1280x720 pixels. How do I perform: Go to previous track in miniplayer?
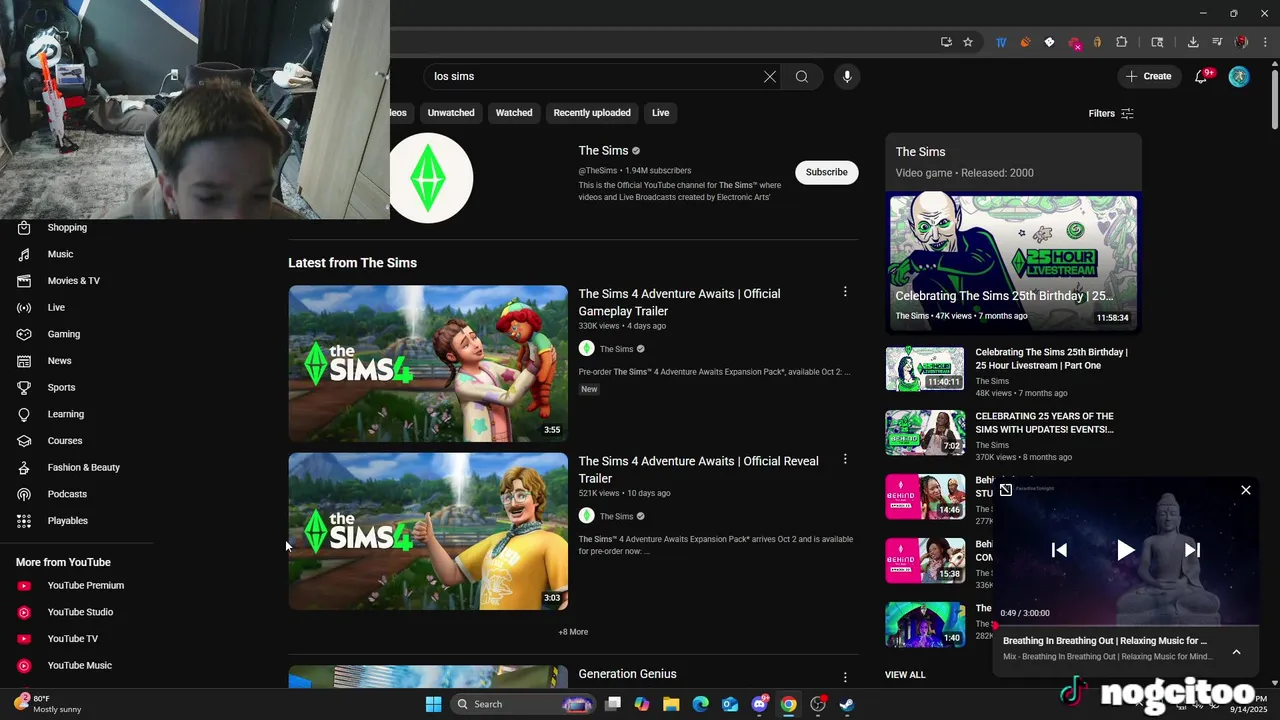tap(1059, 550)
